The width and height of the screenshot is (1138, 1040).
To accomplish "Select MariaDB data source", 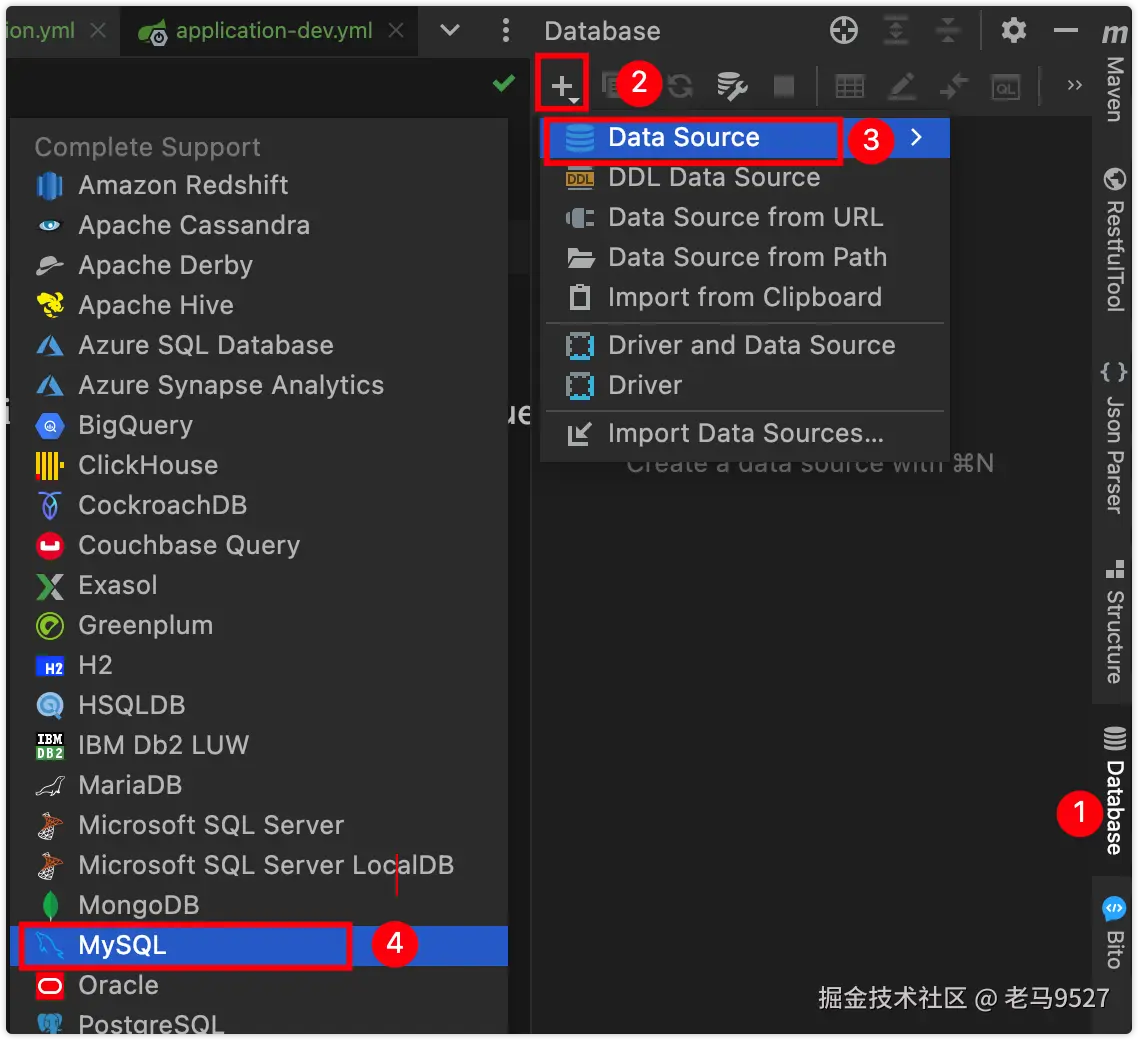I will click(x=259, y=785).
